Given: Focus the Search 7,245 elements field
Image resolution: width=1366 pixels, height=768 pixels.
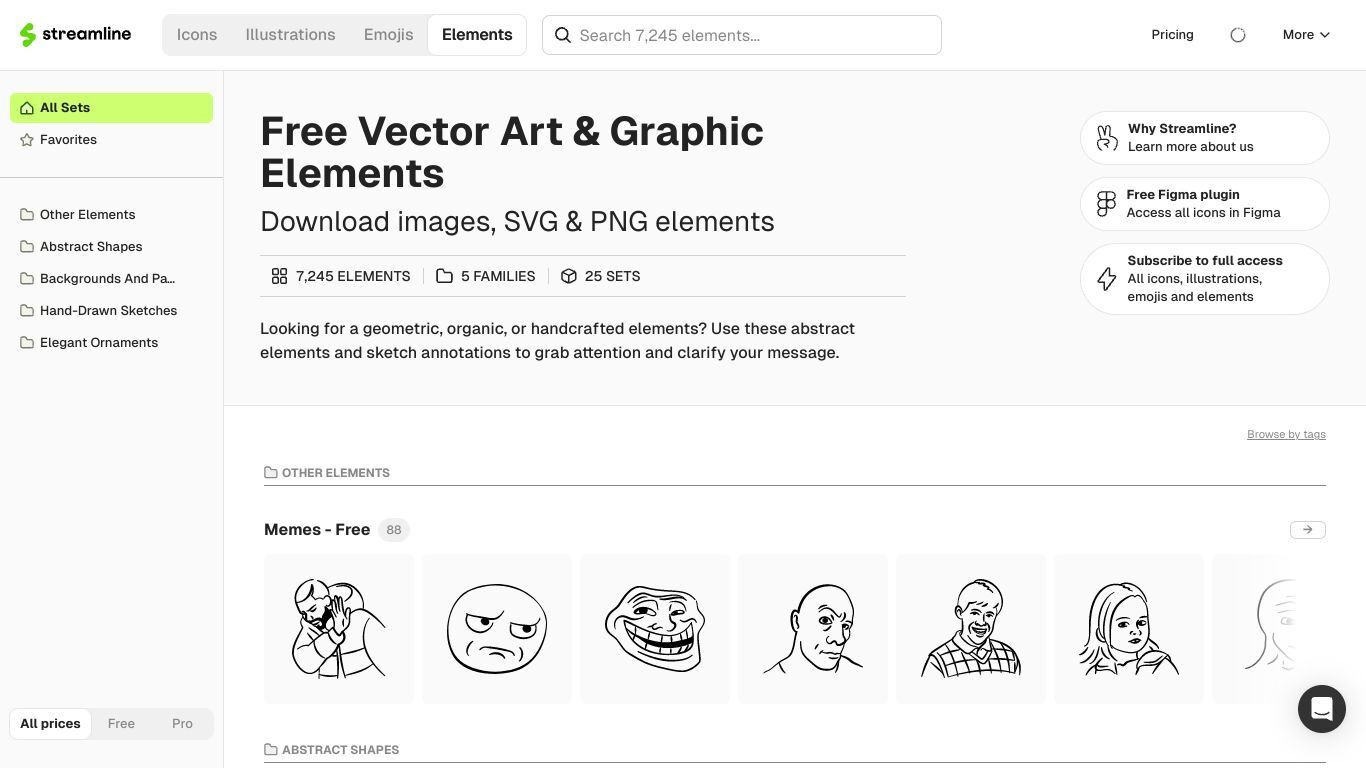Looking at the screenshot, I should click(x=742, y=35).
